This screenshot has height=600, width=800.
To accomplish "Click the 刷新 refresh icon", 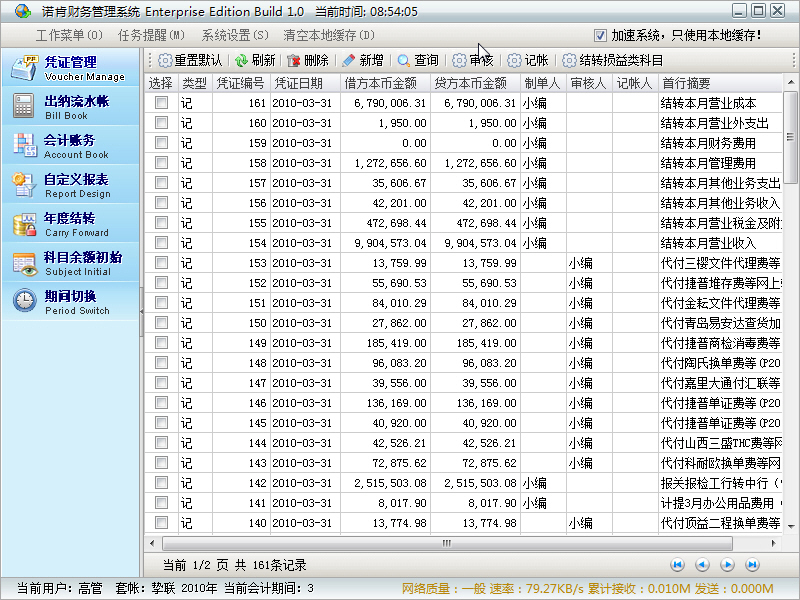I will (242, 60).
